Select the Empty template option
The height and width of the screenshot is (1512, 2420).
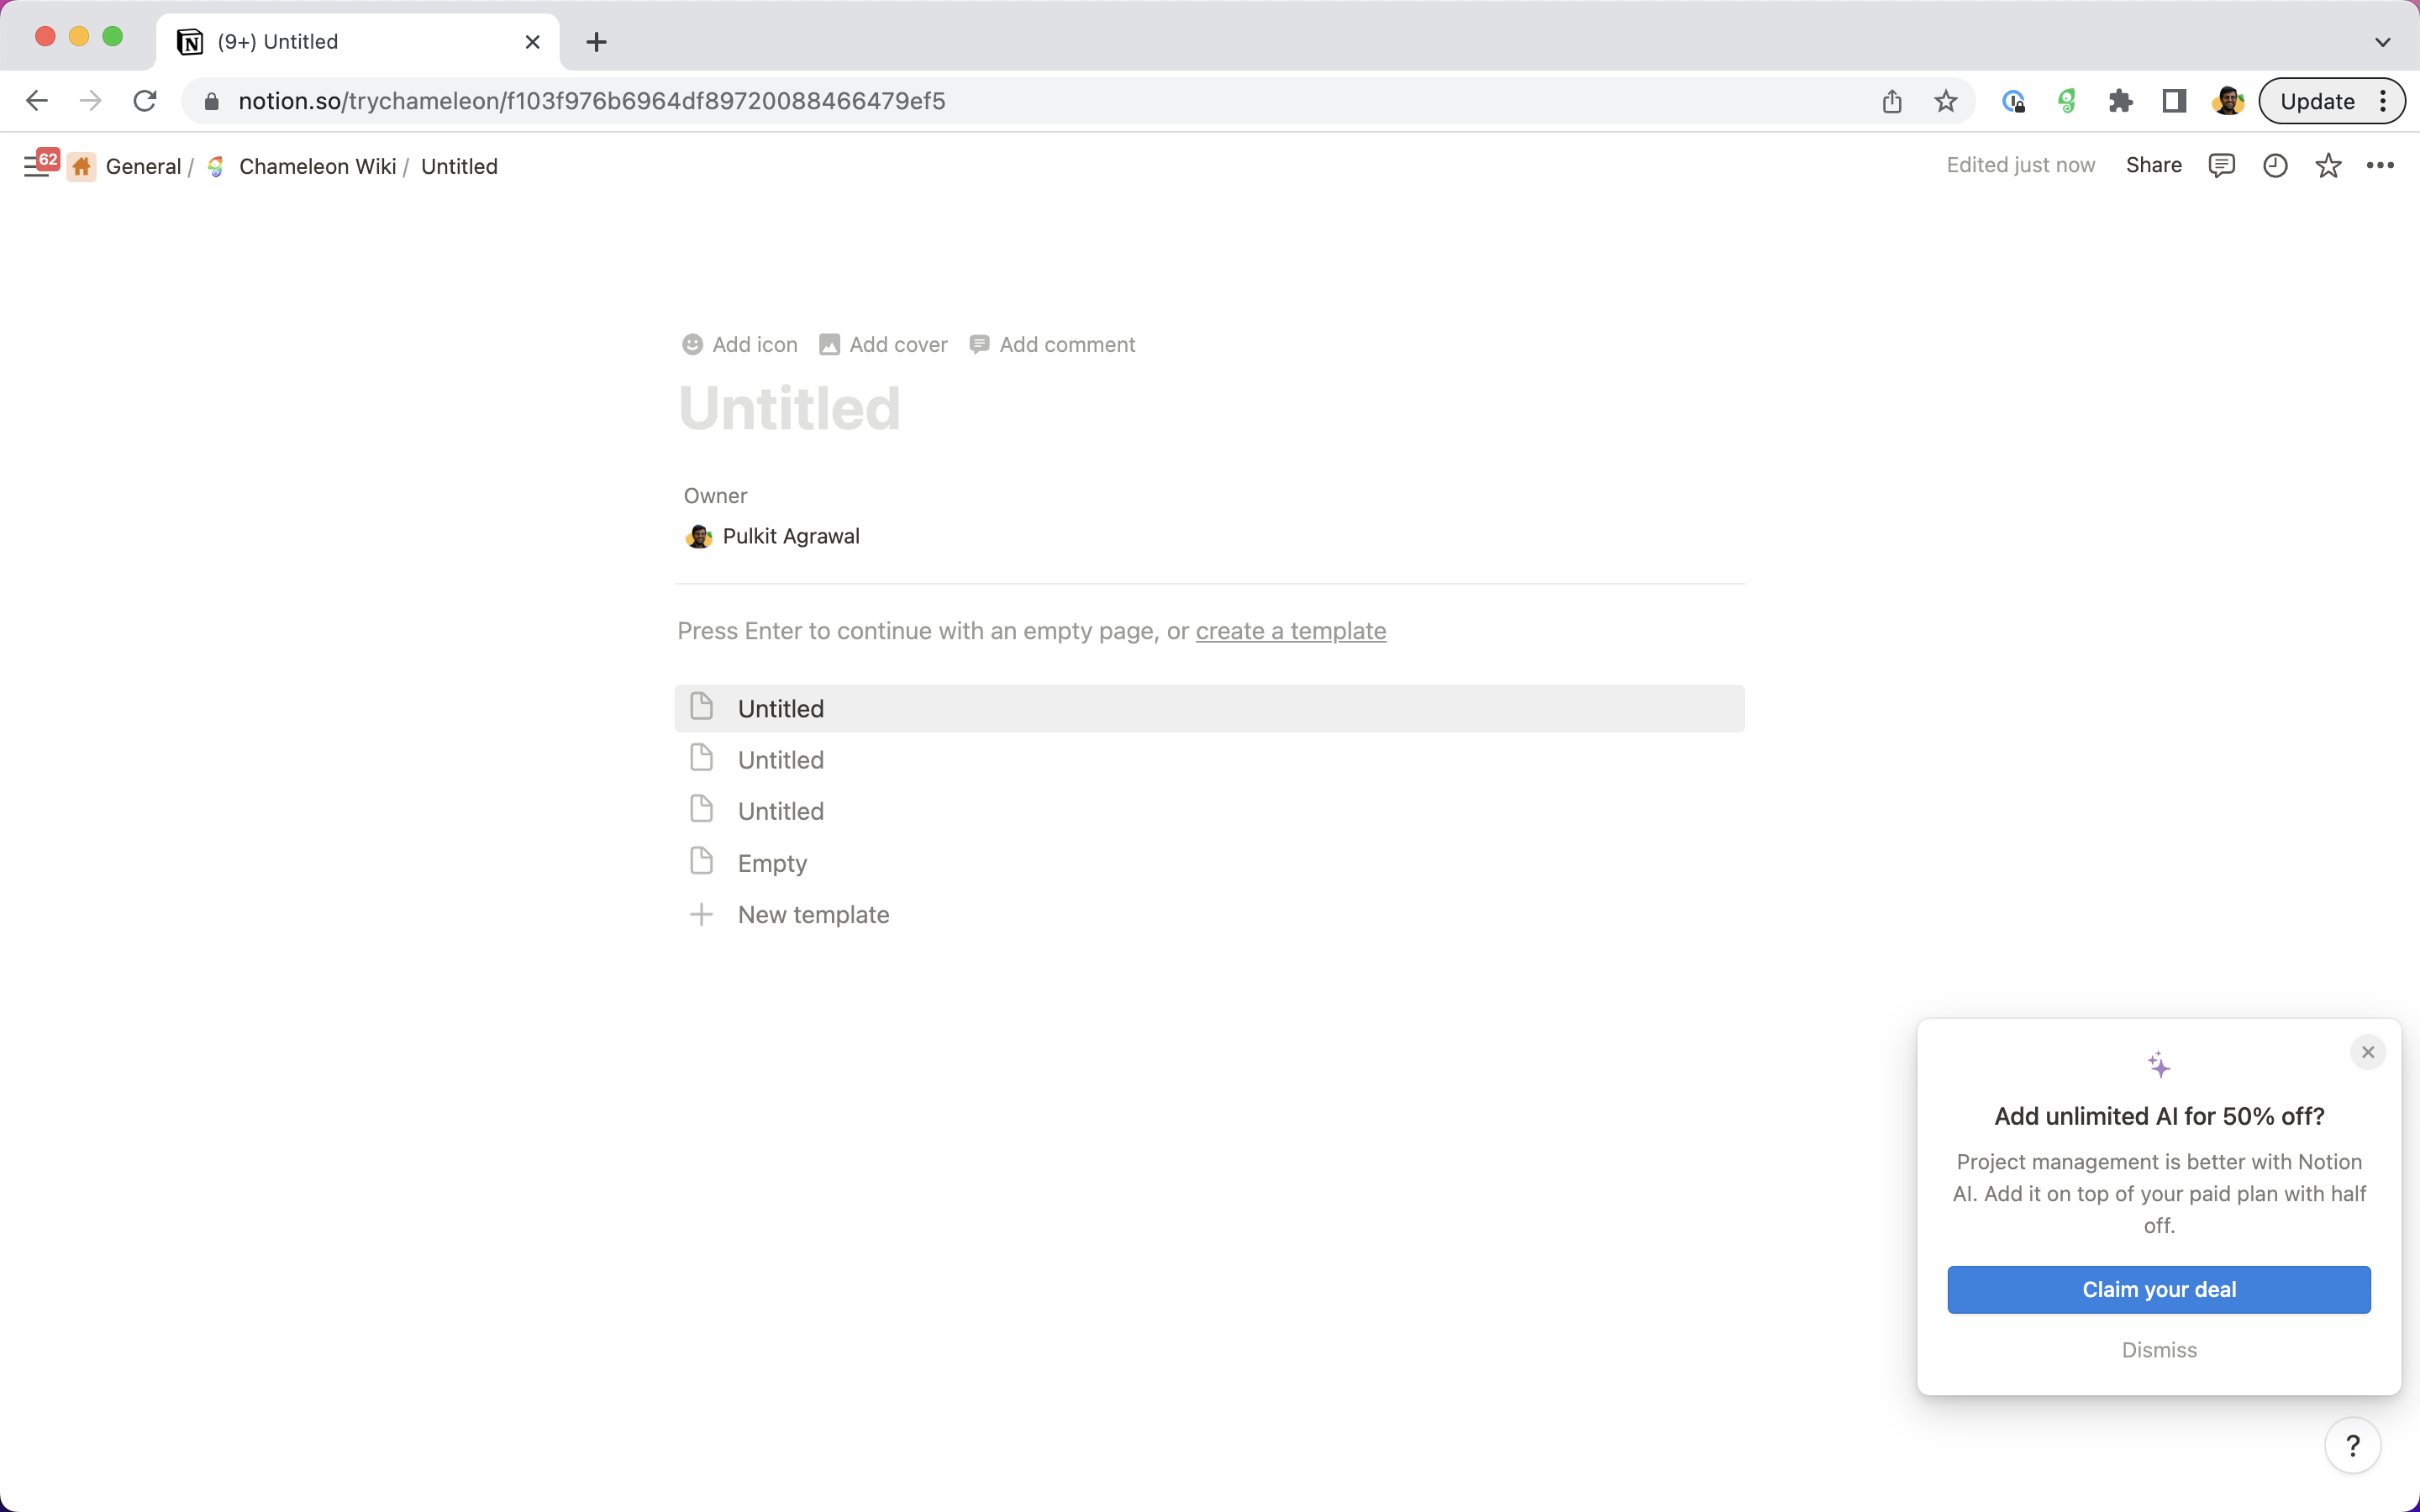(771, 862)
